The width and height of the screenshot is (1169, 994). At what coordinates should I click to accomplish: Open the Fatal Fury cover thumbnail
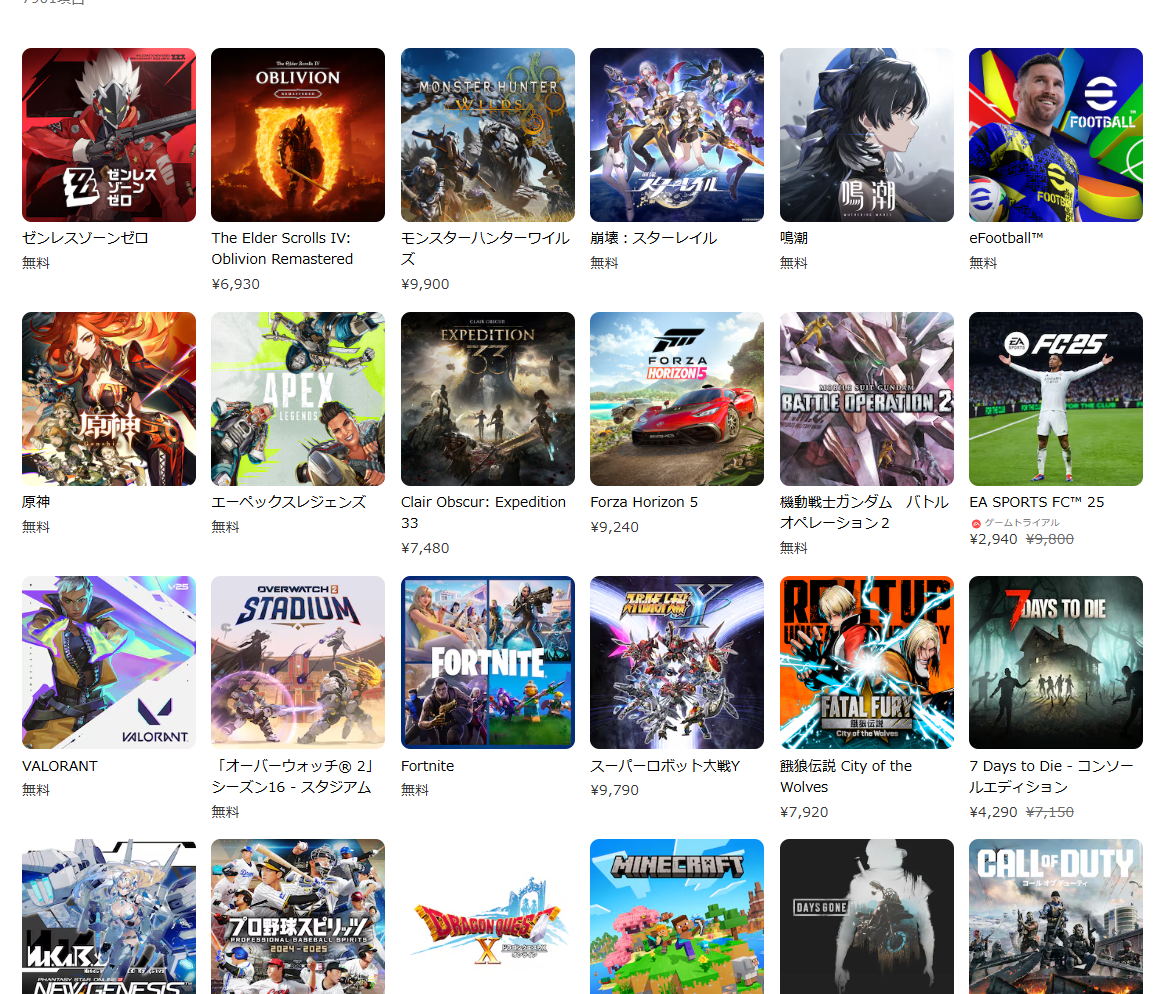pyautogui.click(x=867, y=662)
